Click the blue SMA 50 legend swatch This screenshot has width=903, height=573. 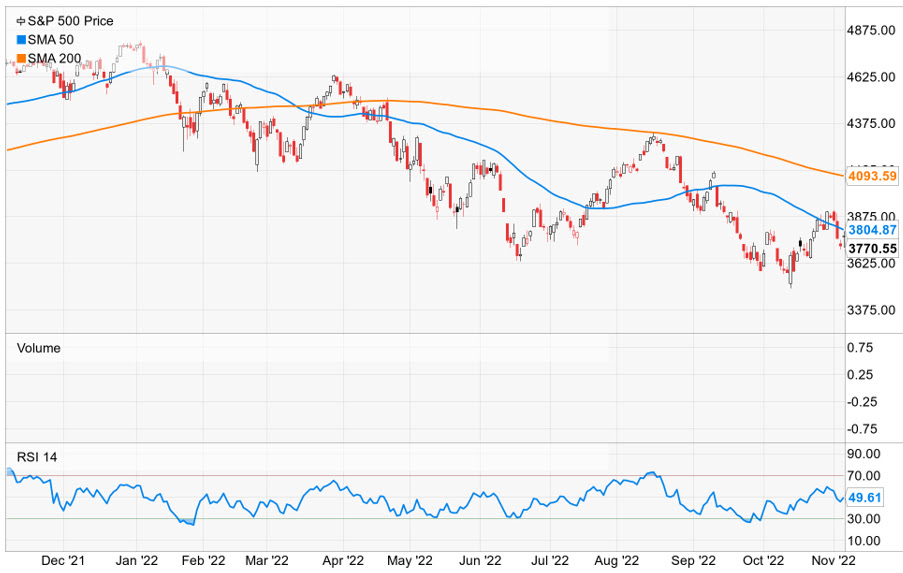tap(21, 40)
